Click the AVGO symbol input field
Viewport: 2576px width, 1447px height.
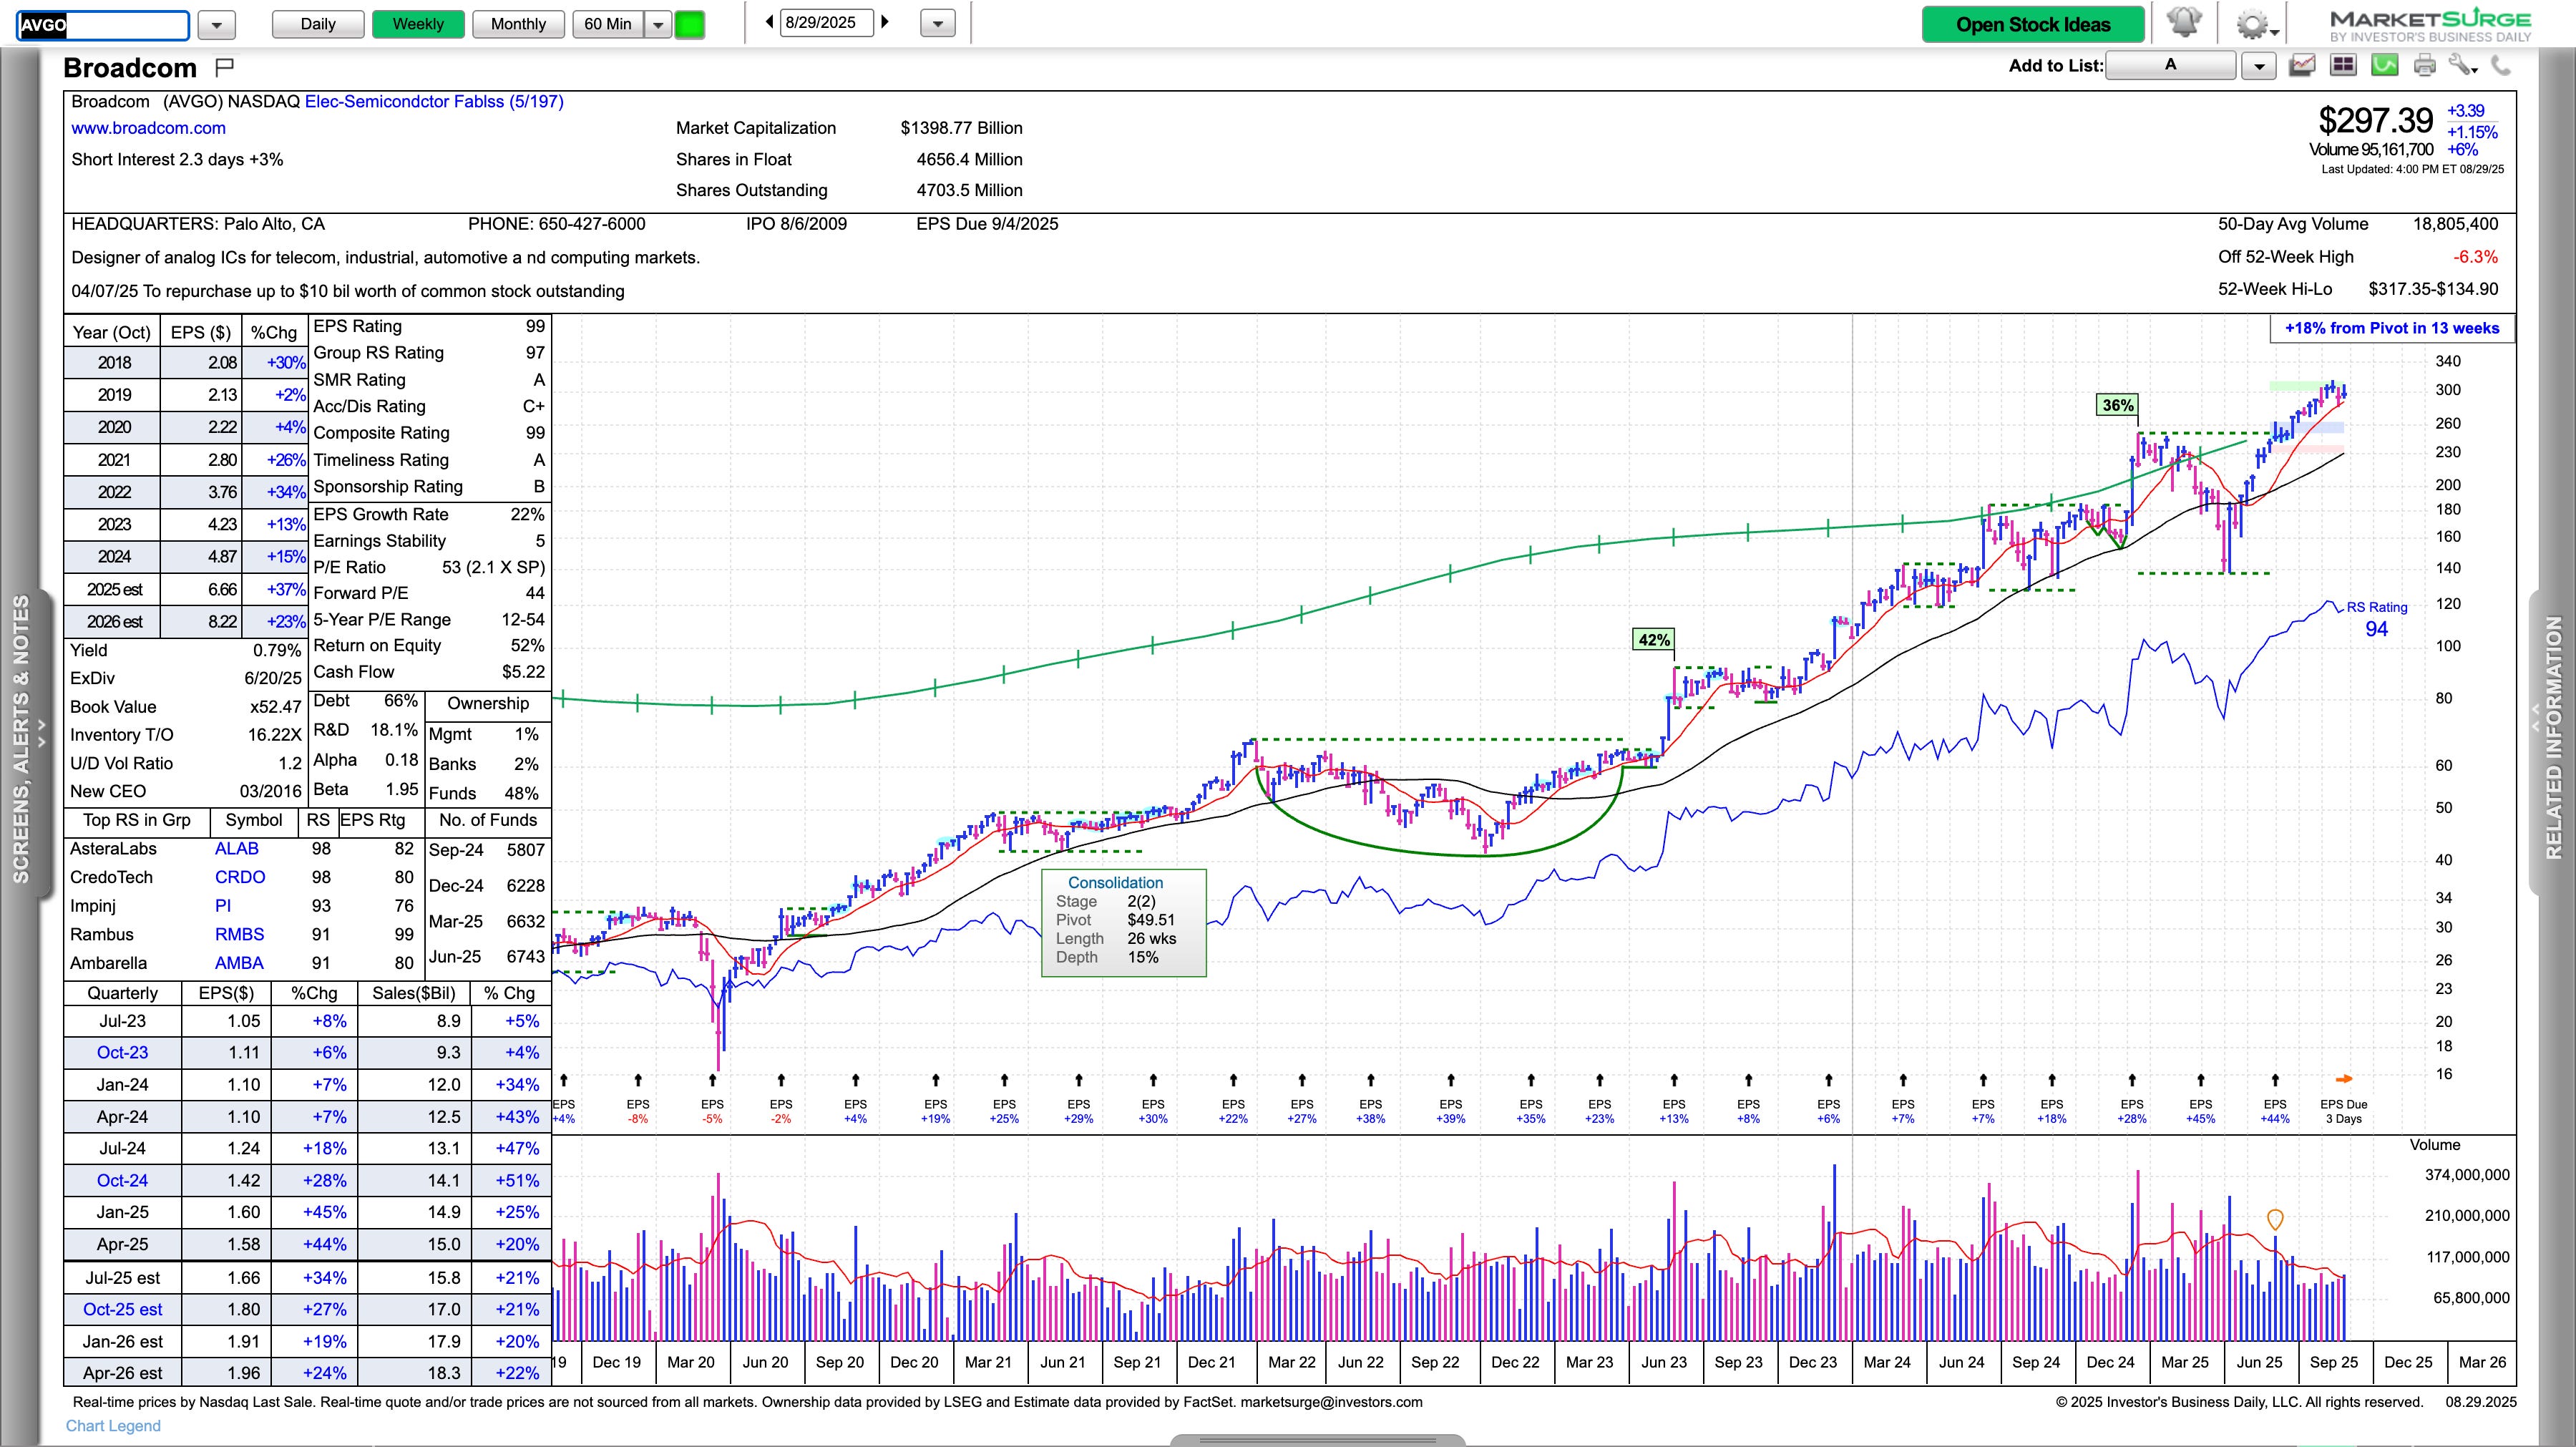(x=103, y=24)
